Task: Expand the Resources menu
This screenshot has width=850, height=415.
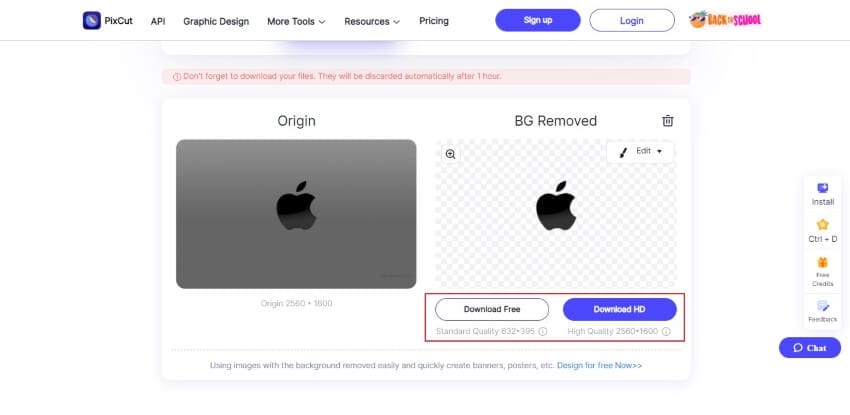Action: coord(372,21)
